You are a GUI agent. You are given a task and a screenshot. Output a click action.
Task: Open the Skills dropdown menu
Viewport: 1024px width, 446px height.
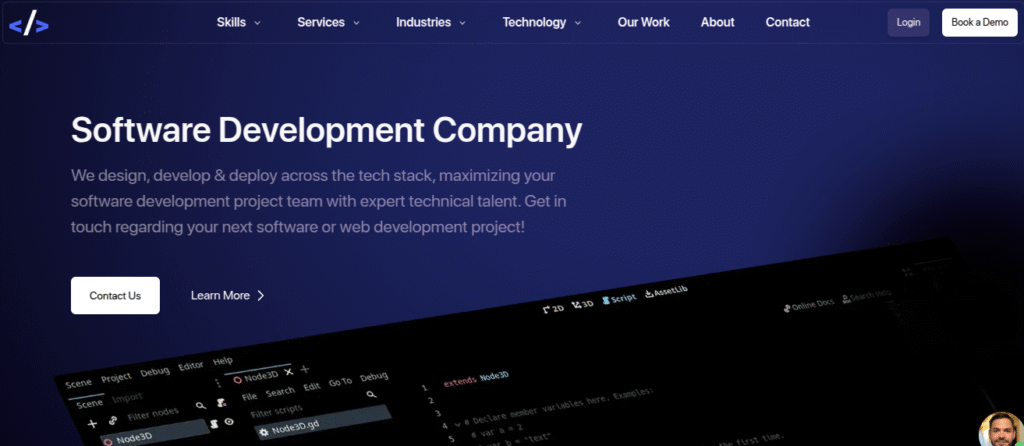point(238,22)
